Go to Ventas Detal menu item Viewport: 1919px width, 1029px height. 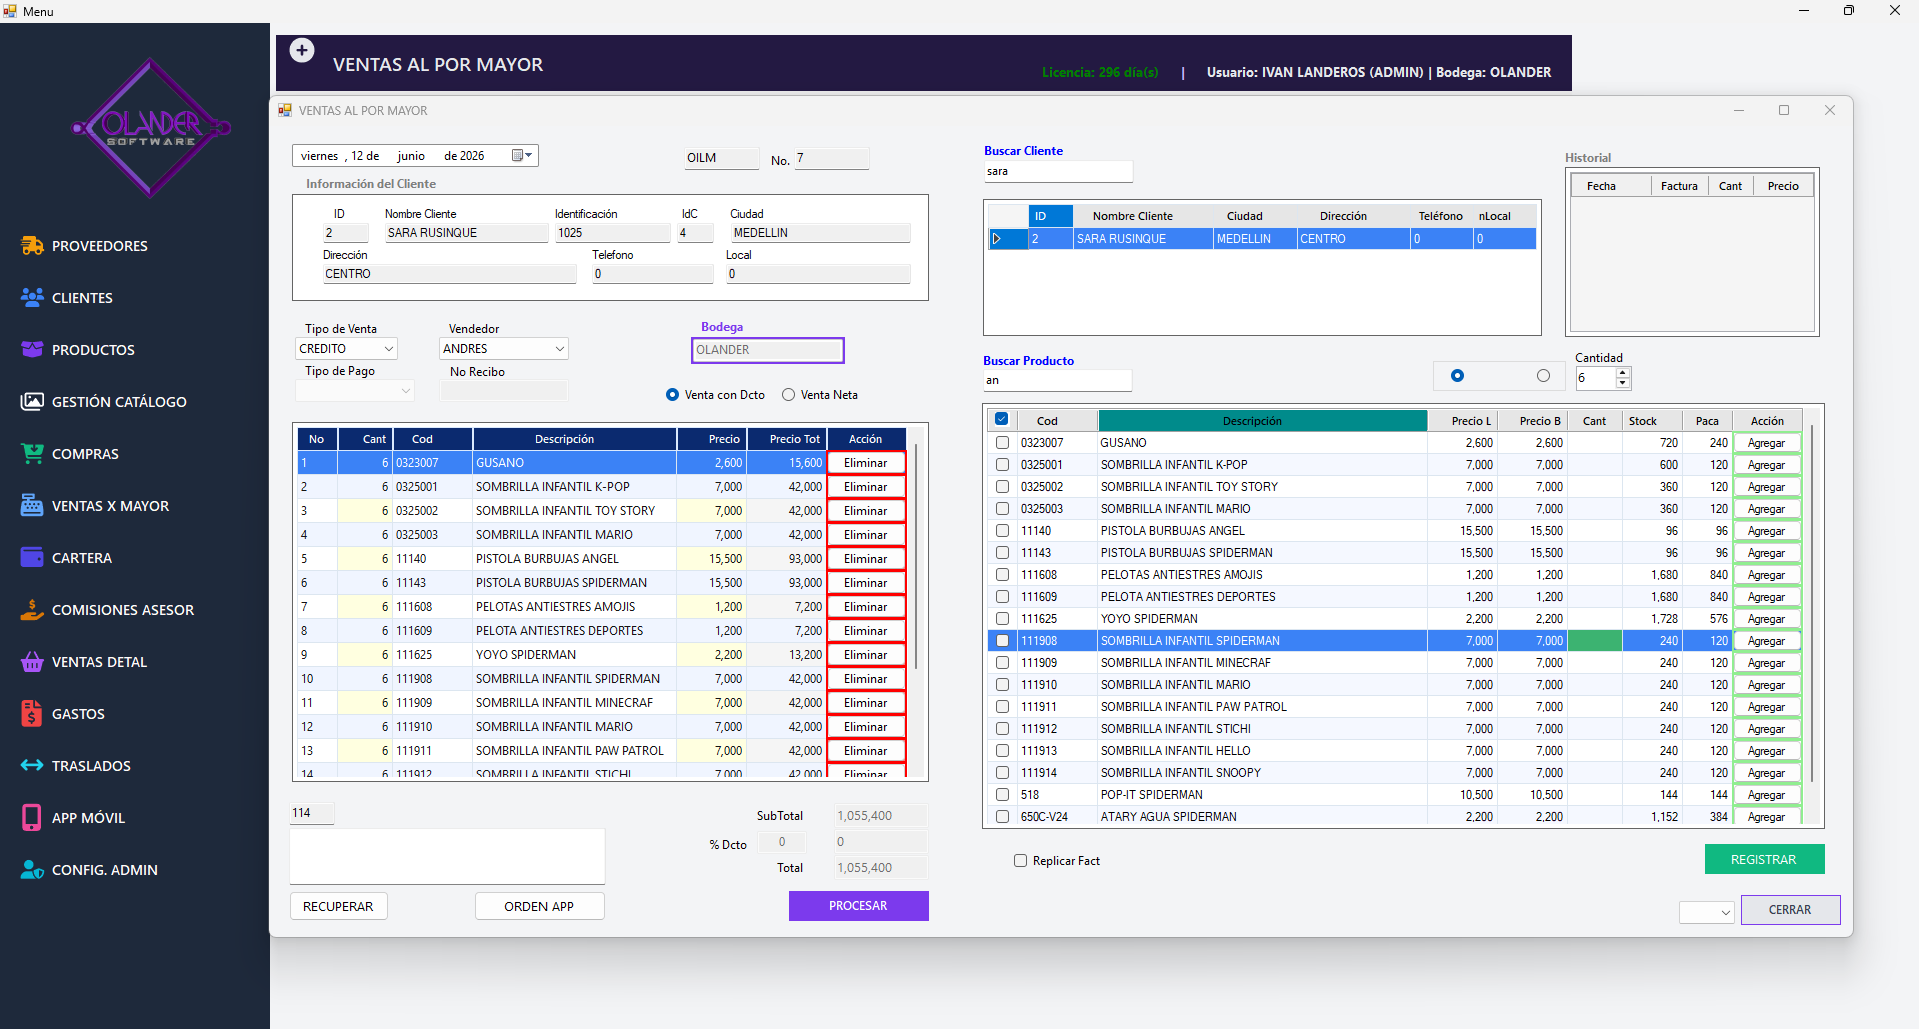pos(99,662)
